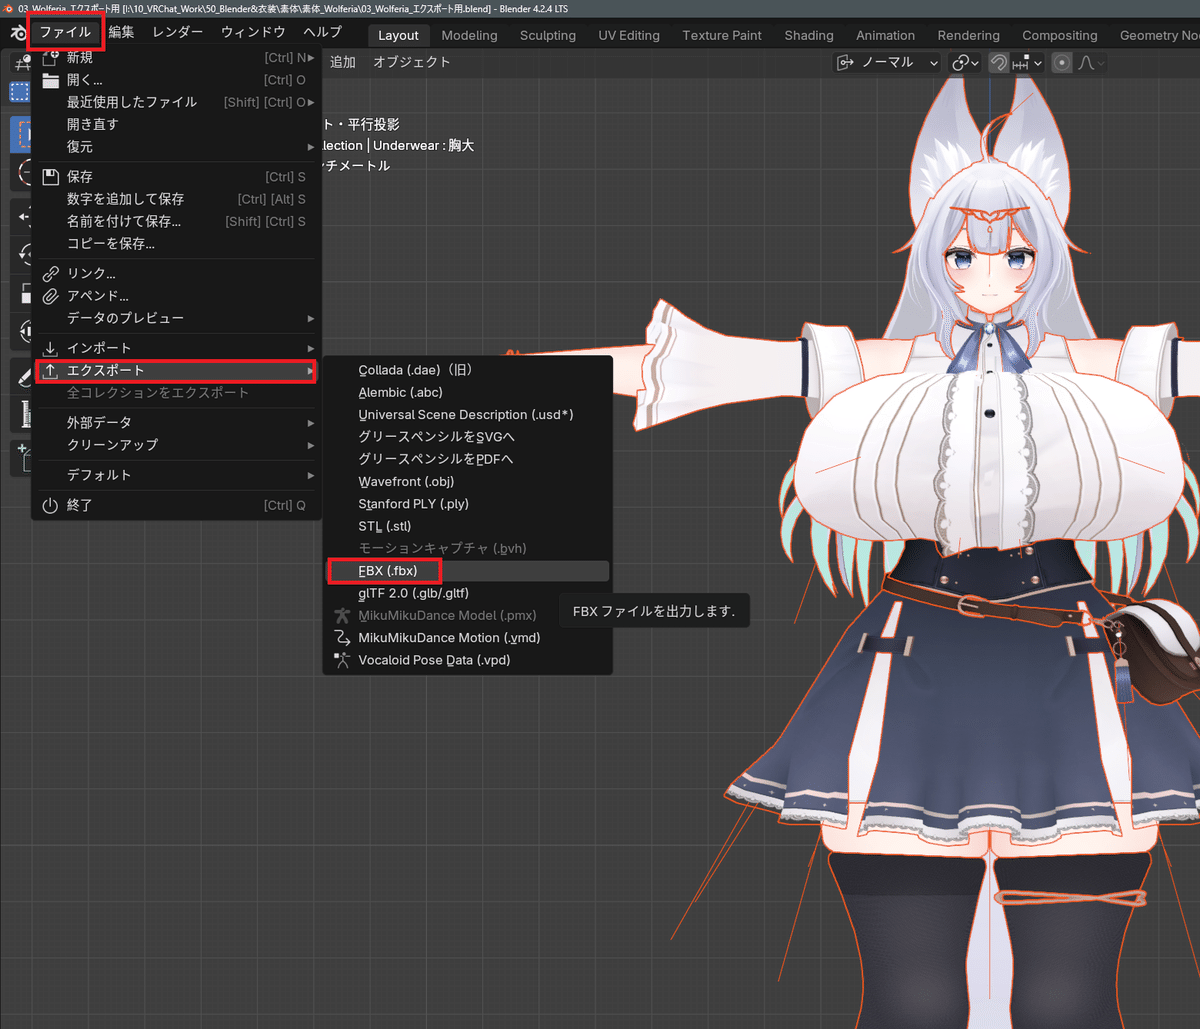Open the ノーマル transform orientation dropdown

(x=888, y=62)
